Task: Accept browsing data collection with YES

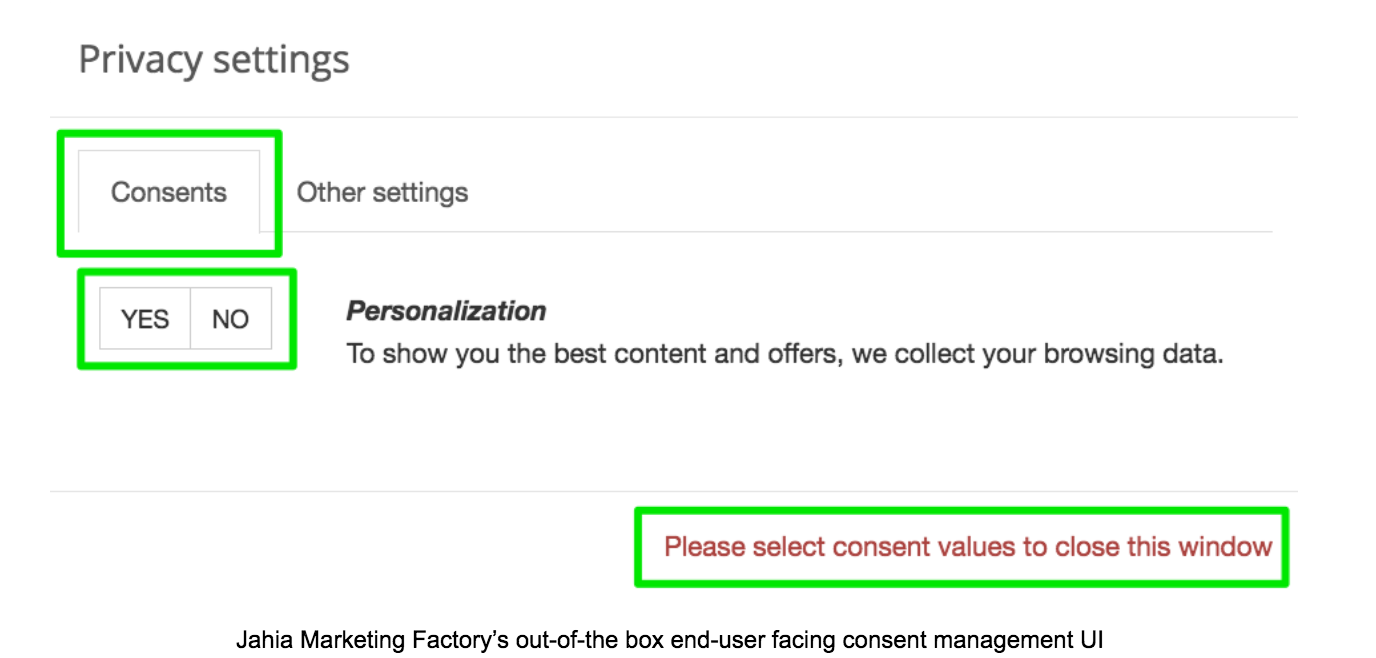Action: 145,319
